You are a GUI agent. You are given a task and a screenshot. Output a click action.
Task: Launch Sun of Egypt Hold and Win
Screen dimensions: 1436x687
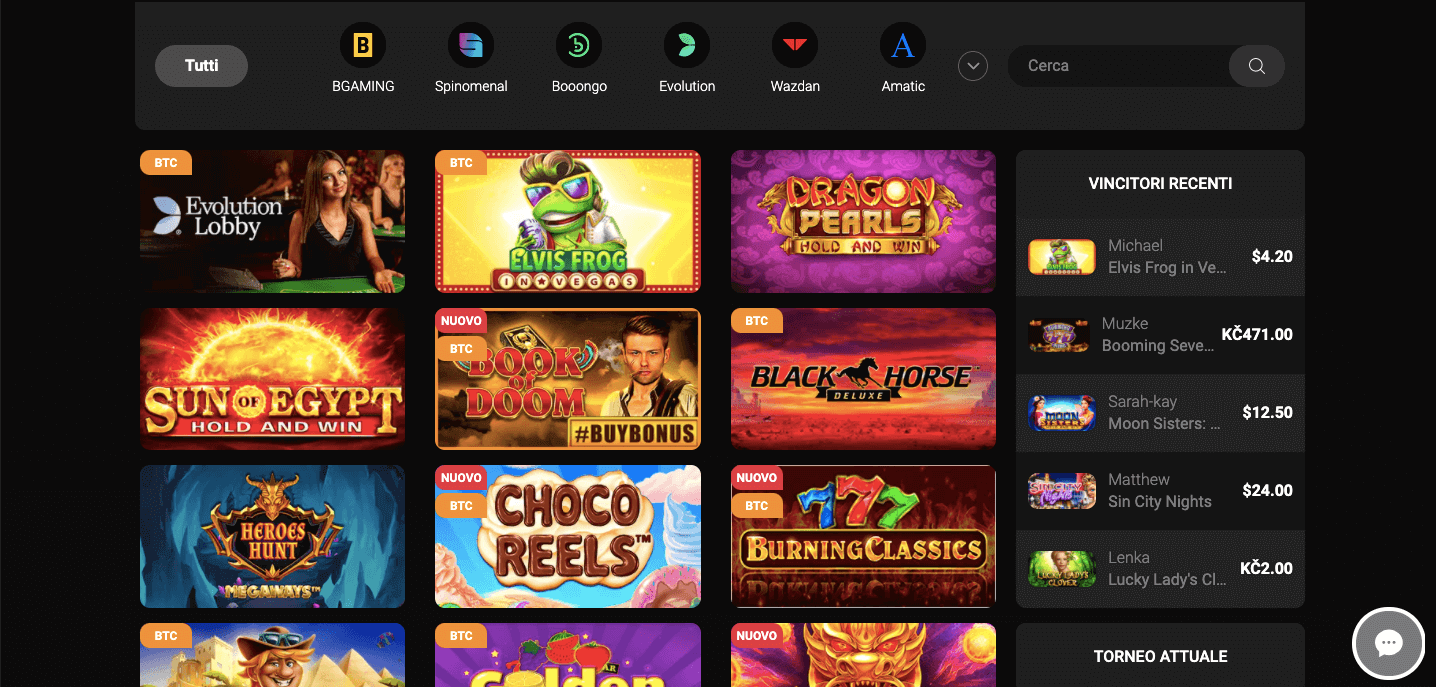(272, 379)
